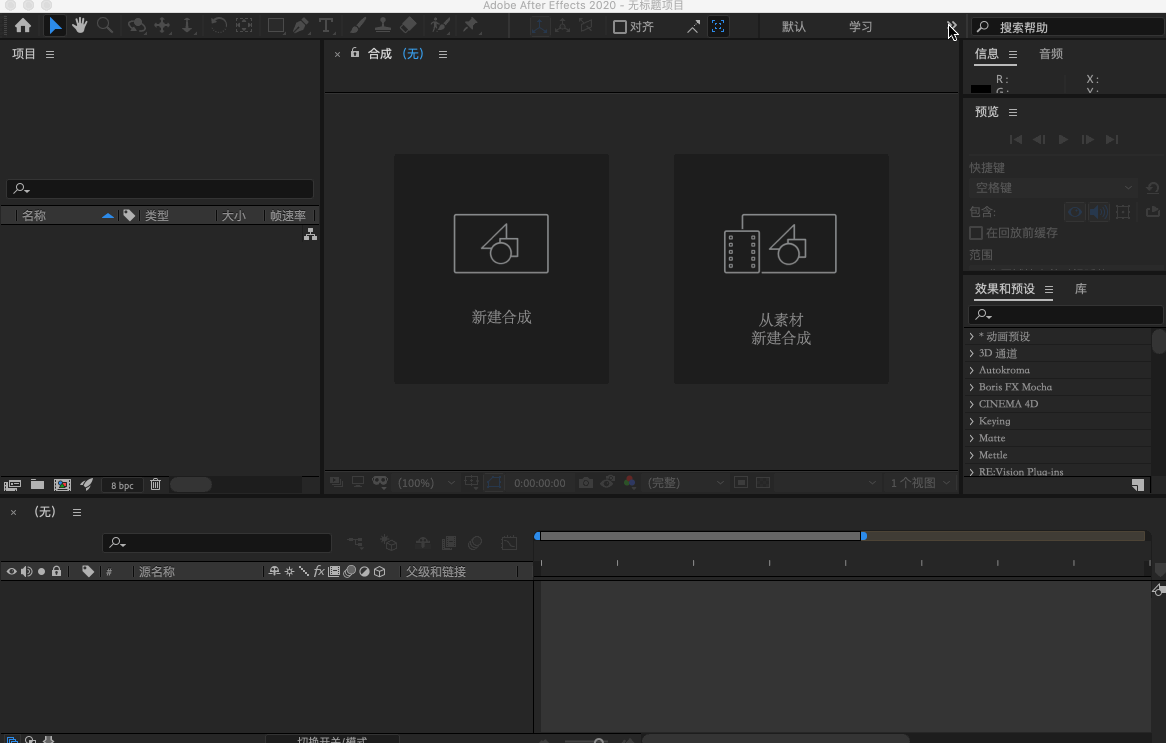Viewport: 1166px width, 743px height.
Task: Toggle the timeline solo column dot
Action: [42, 571]
